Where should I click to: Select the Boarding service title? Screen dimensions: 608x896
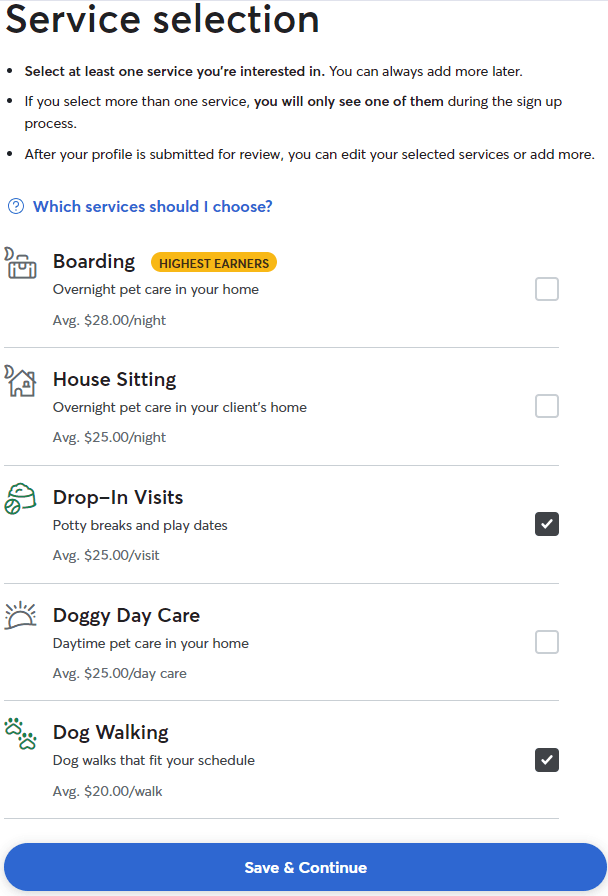point(94,262)
